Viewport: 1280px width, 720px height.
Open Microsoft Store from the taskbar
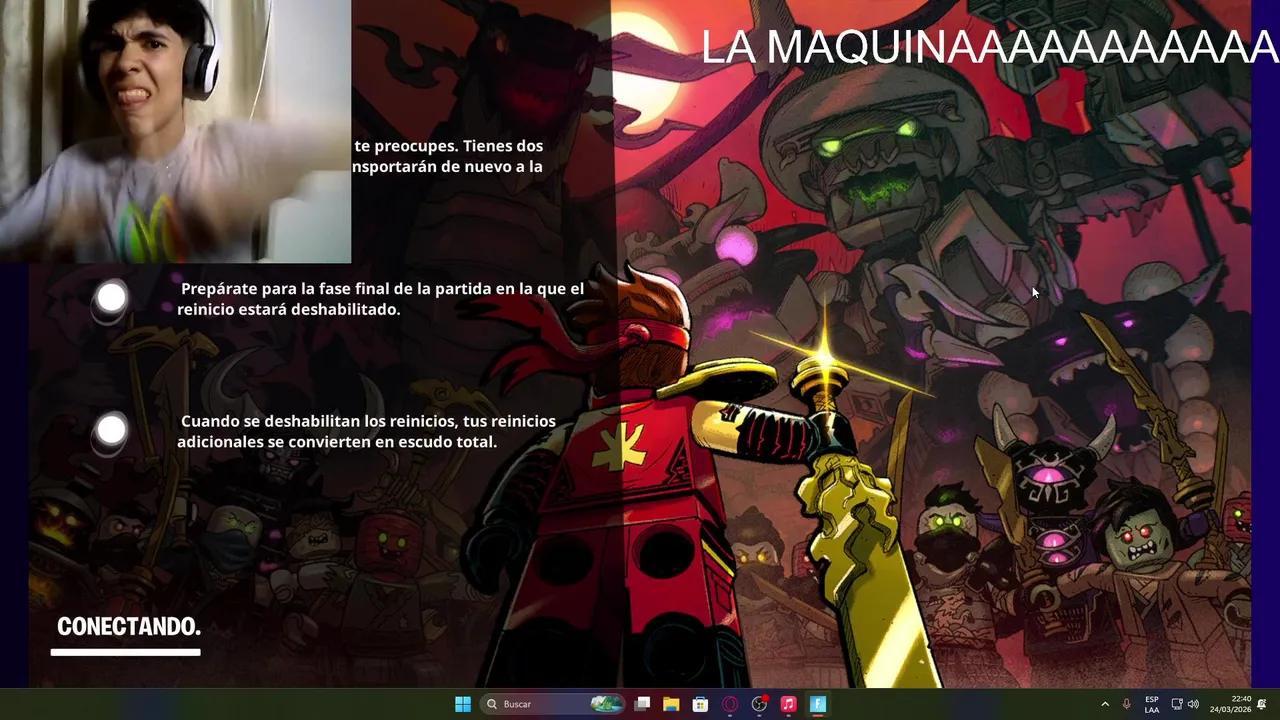coord(700,704)
